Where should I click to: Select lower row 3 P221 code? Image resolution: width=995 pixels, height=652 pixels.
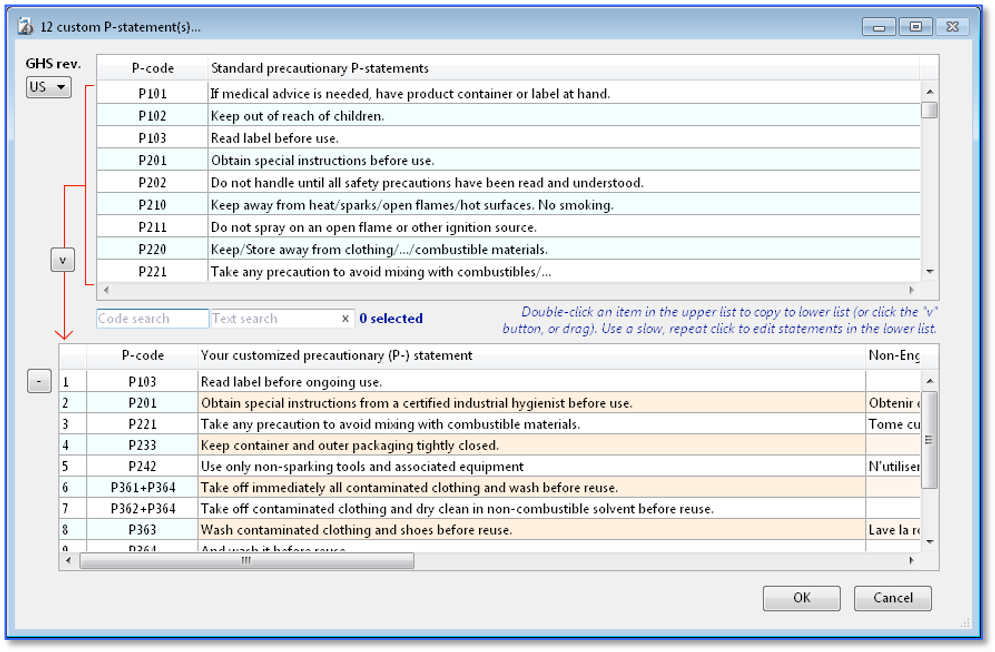(x=142, y=424)
